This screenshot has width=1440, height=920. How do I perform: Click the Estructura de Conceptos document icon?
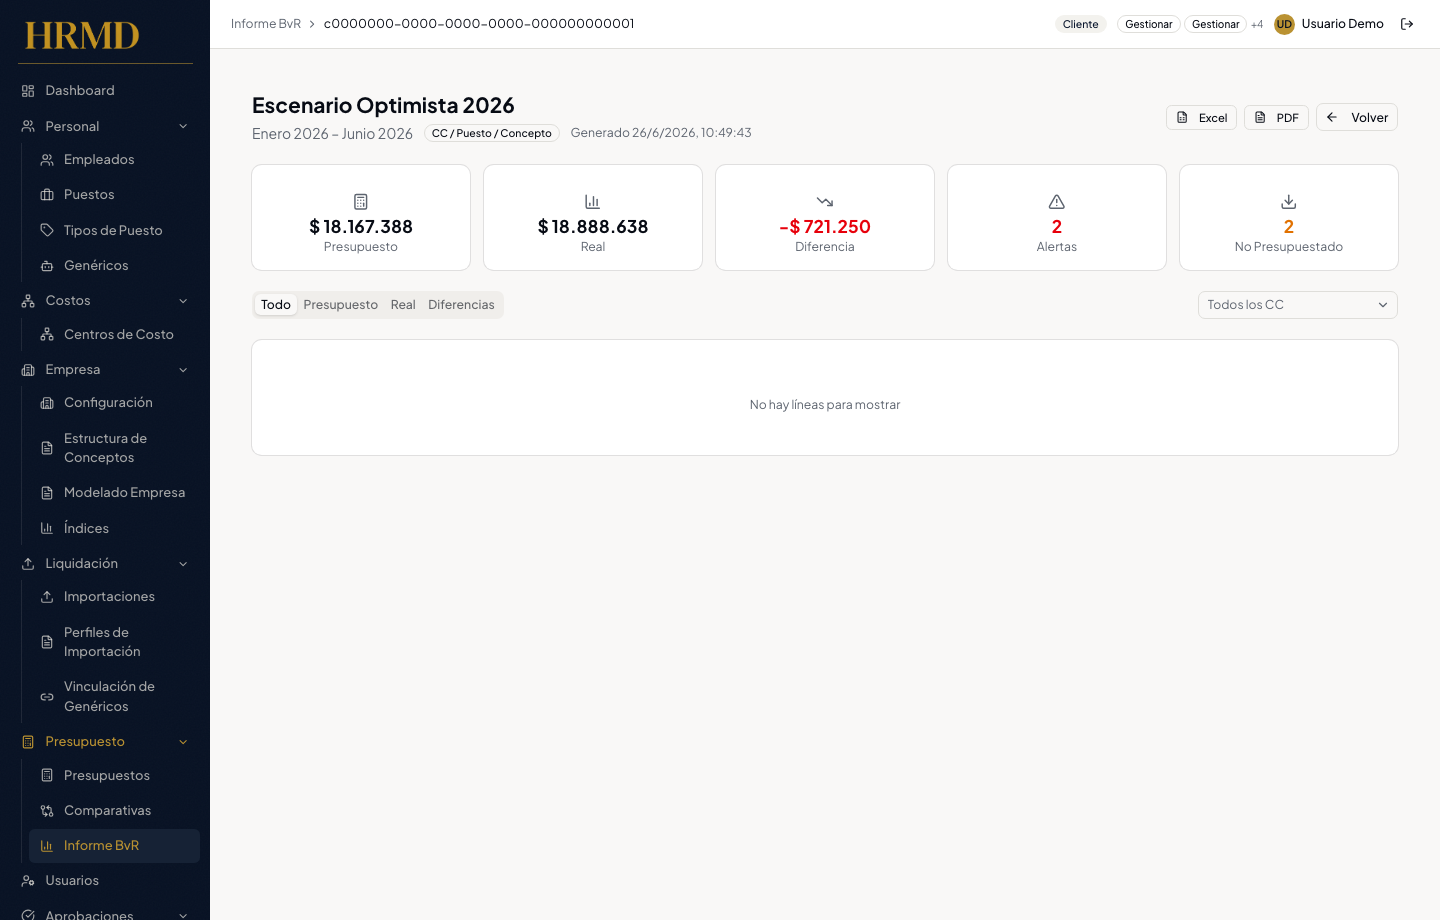point(47,448)
